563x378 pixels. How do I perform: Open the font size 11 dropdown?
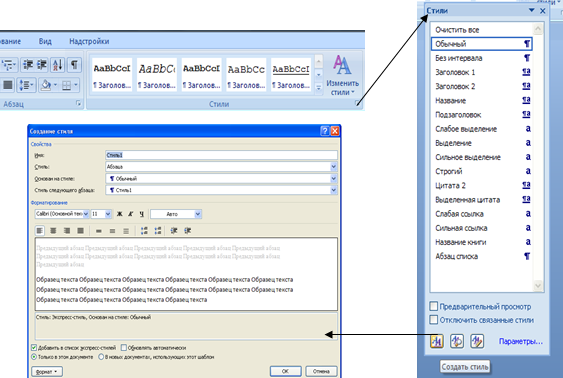(108, 214)
